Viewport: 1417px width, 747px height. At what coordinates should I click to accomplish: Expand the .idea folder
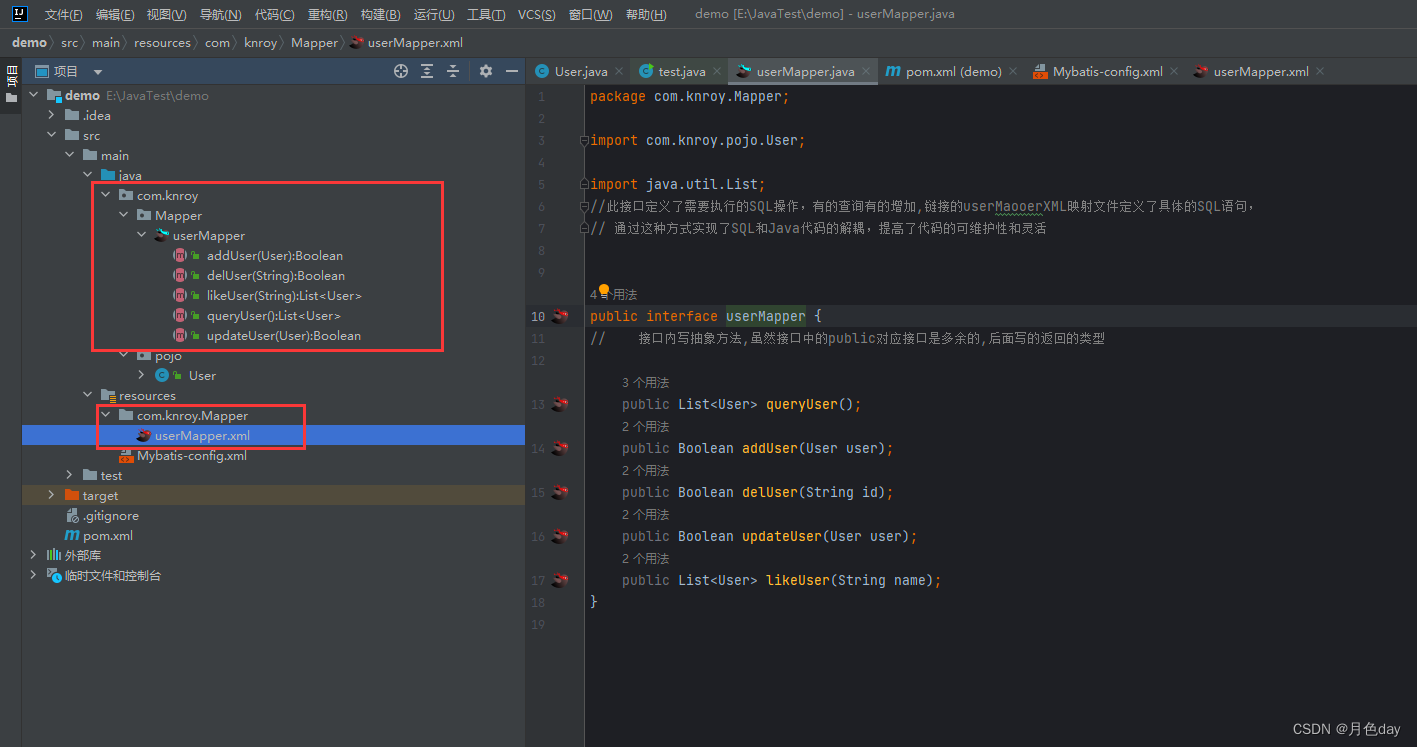tap(52, 115)
